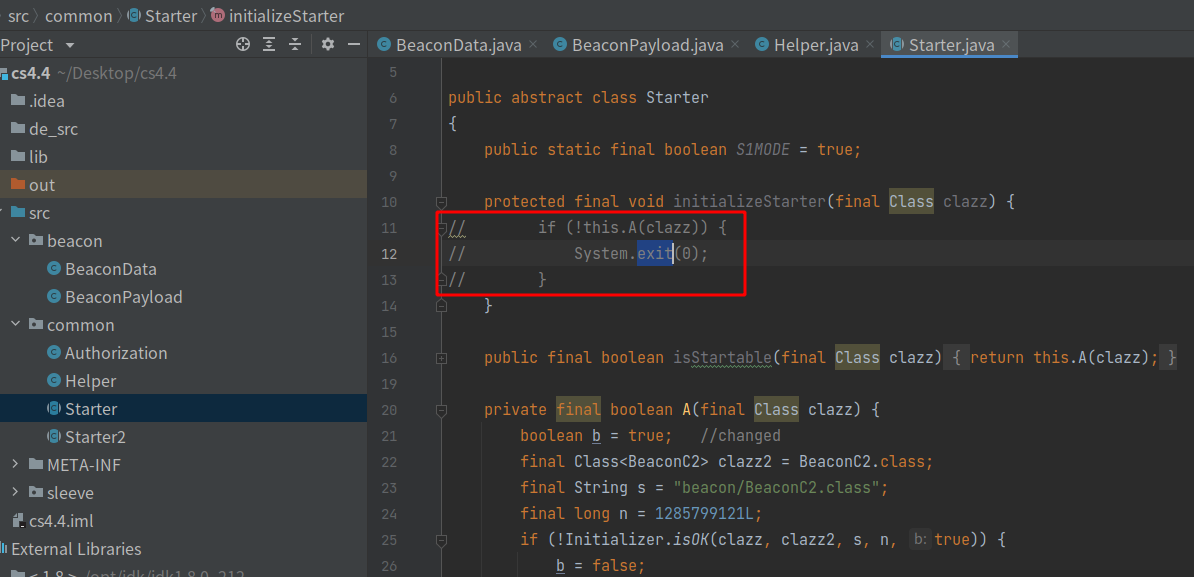
Task: Switch to BeaconPayload.java tab
Action: pyautogui.click(x=647, y=45)
